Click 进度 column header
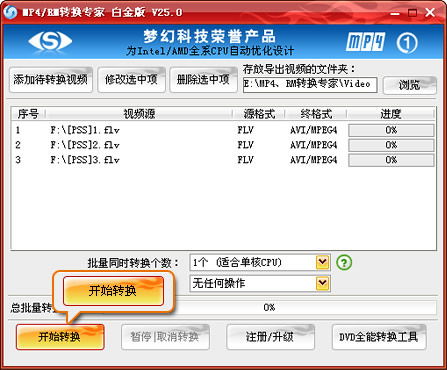The image size is (447, 370). click(x=391, y=114)
